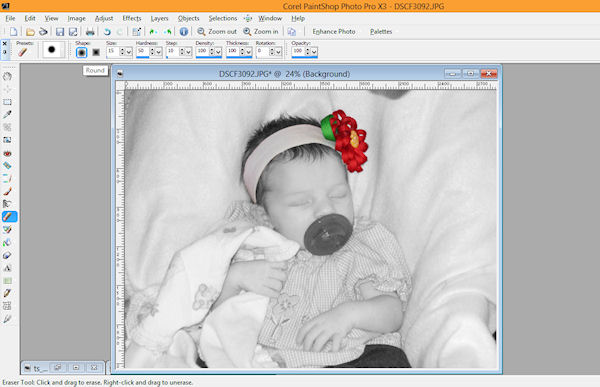The image size is (600, 387).
Task: Pick the Dropper tool
Action: pos(7,114)
